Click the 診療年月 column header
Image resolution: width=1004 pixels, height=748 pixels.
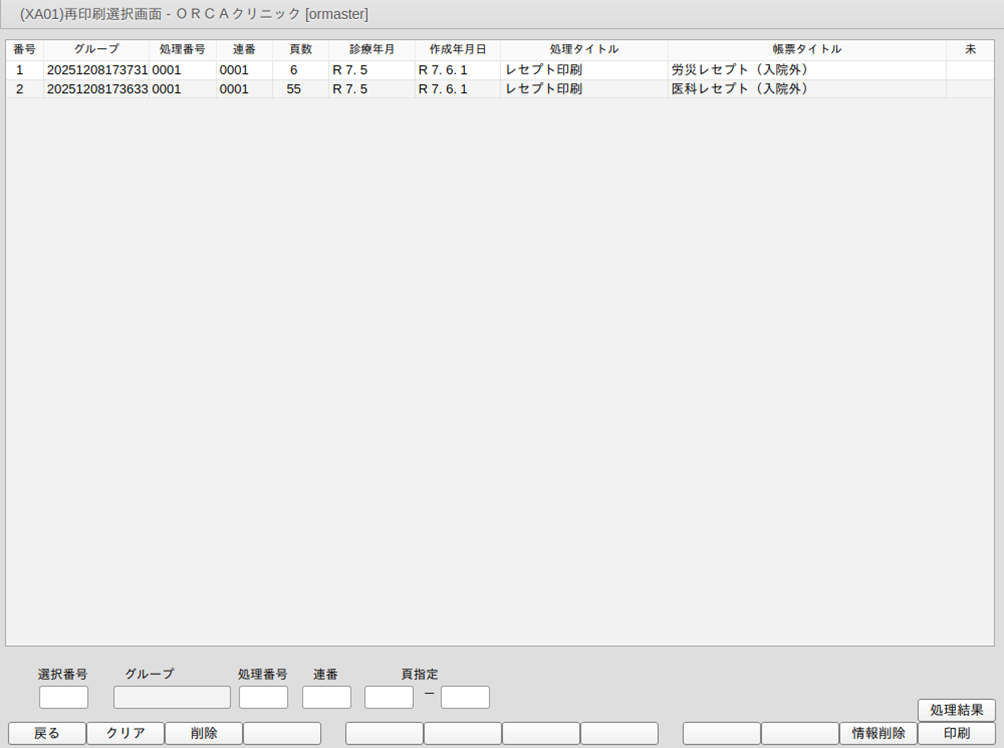(371, 49)
